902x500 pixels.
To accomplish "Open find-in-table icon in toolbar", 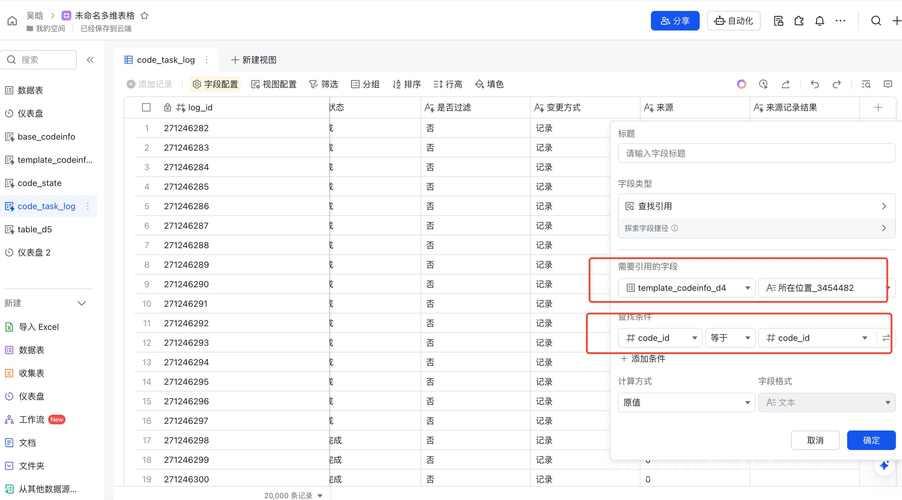I will [866, 84].
